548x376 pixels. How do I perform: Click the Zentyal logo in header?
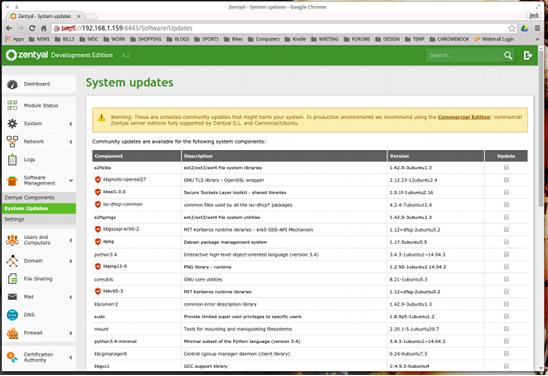pyautogui.click(x=27, y=55)
